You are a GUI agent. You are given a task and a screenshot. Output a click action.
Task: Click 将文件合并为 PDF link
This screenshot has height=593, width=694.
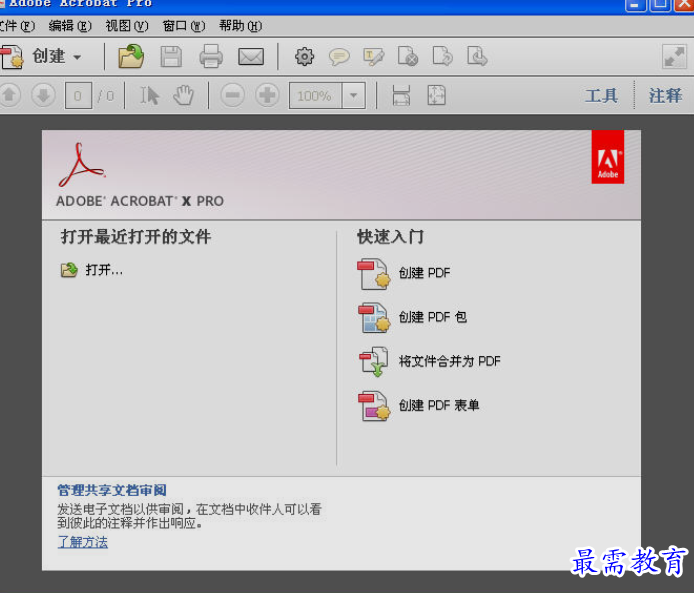tap(449, 361)
